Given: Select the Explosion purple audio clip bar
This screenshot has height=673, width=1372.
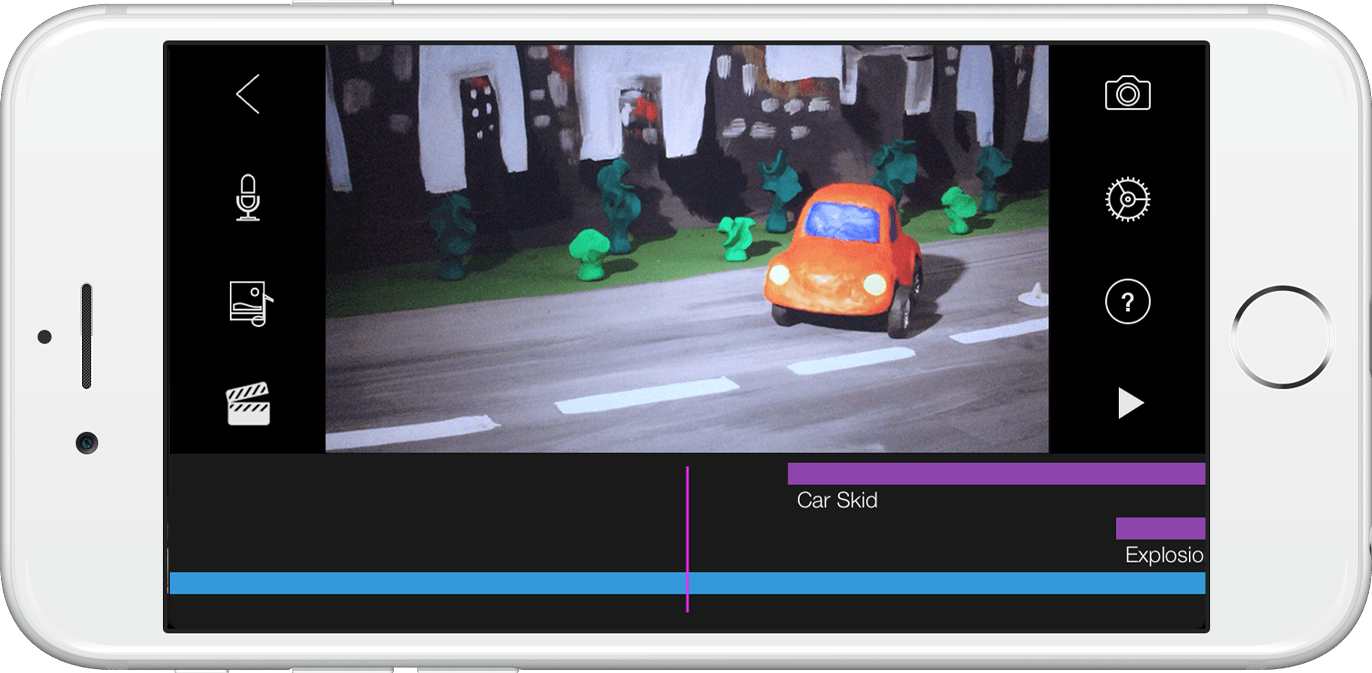Looking at the screenshot, I should 1160,528.
